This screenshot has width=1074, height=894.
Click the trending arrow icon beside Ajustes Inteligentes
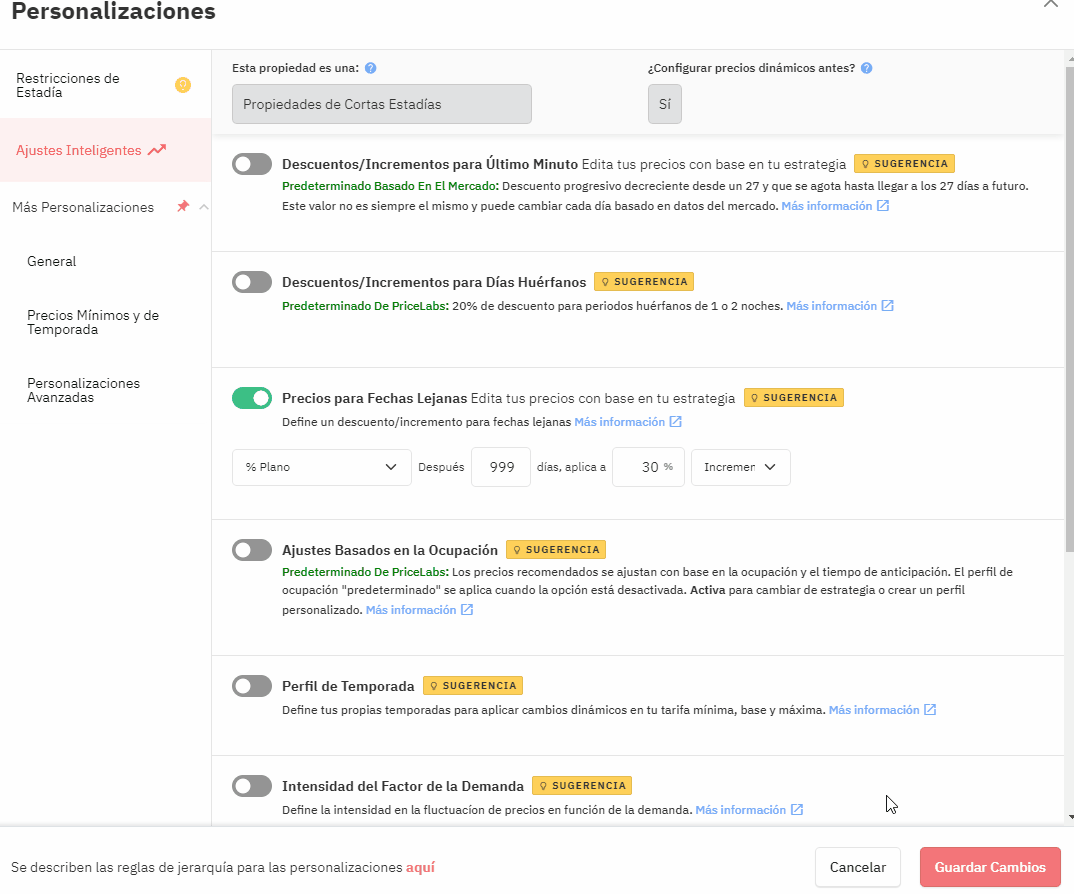tap(157, 150)
